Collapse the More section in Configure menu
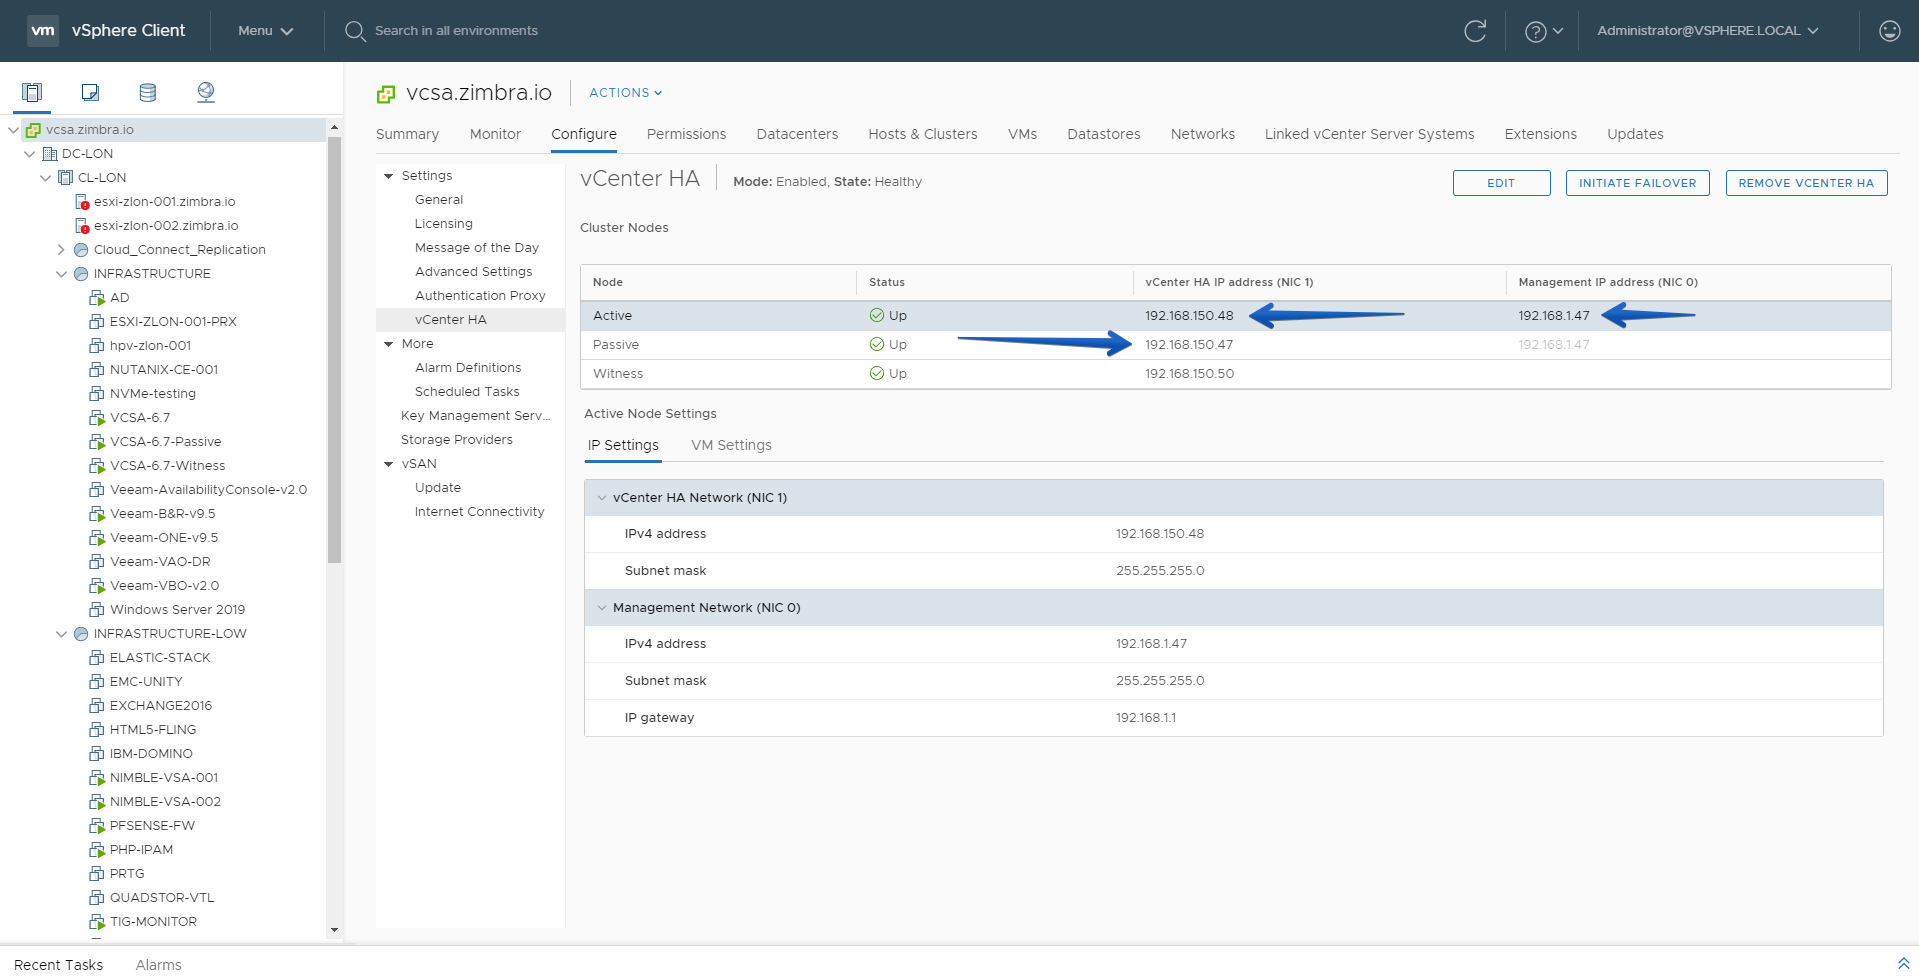 pos(389,344)
